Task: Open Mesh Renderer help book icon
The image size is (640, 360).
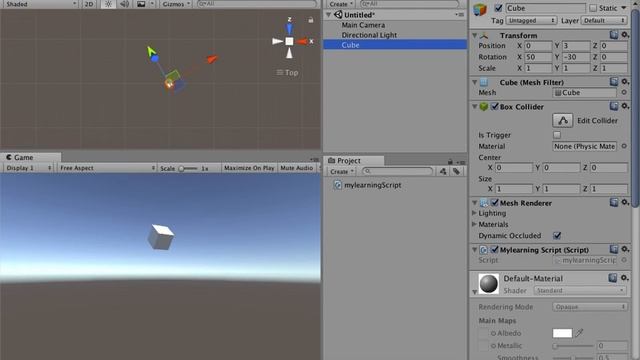Action: point(614,202)
